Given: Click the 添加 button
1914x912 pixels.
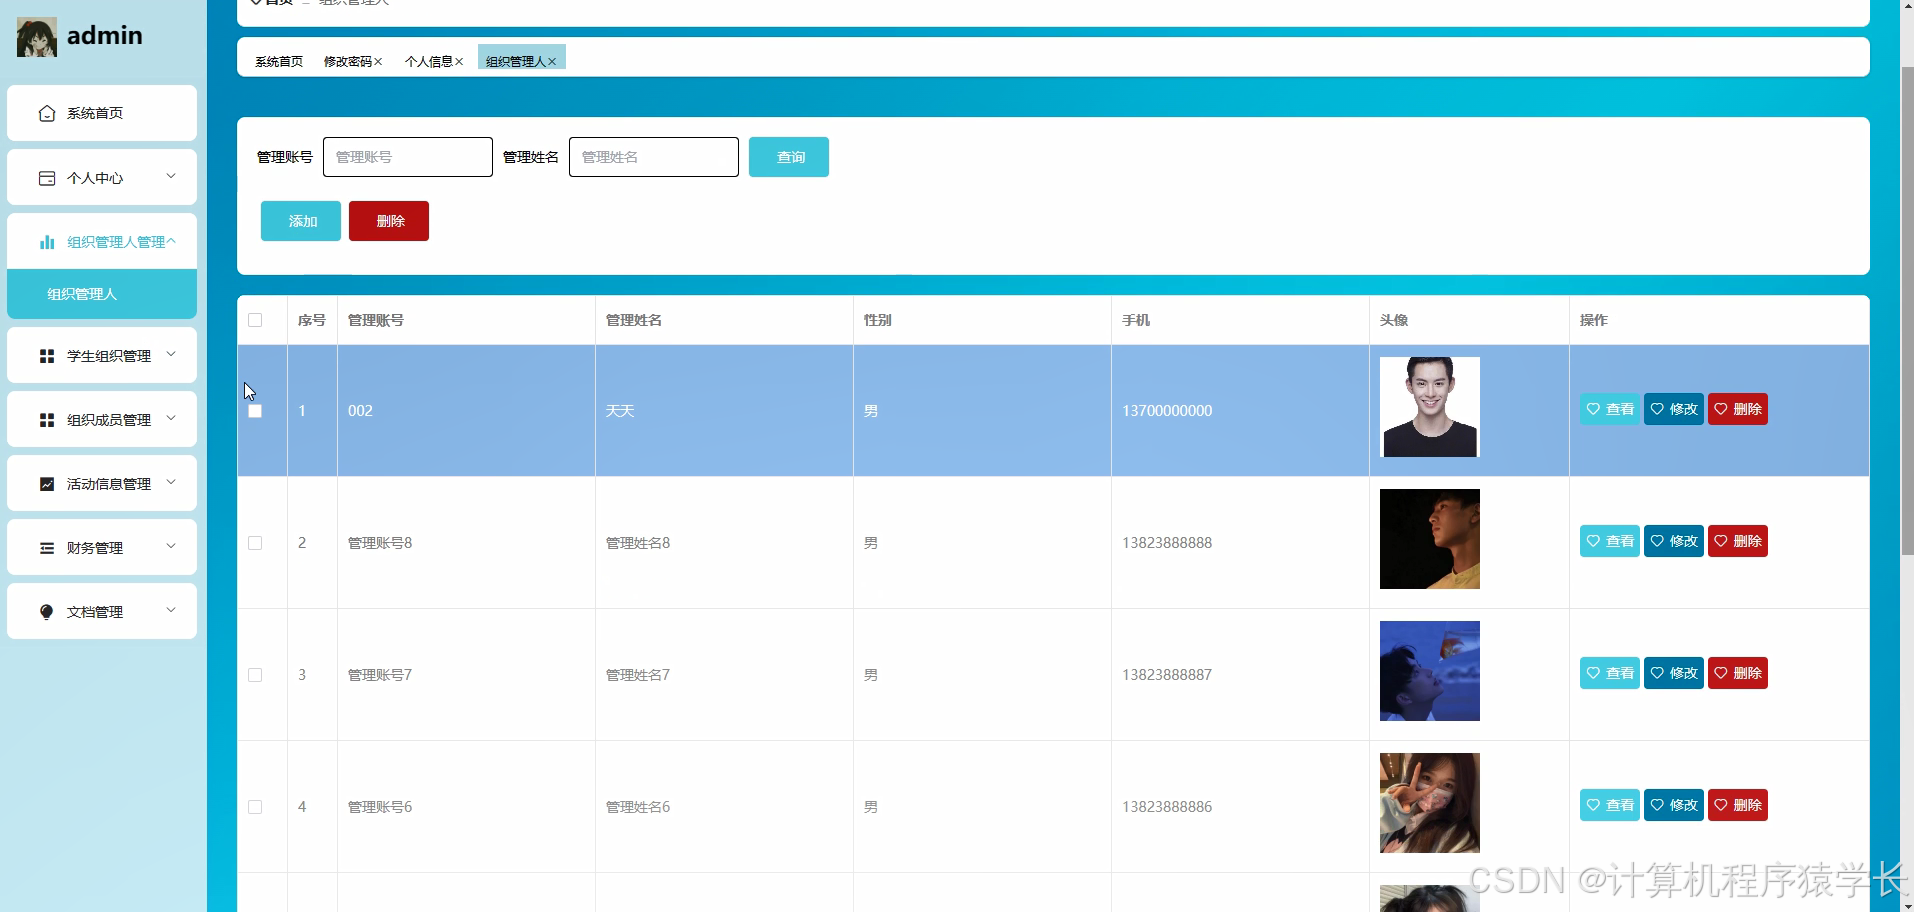Looking at the screenshot, I should tap(301, 221).
